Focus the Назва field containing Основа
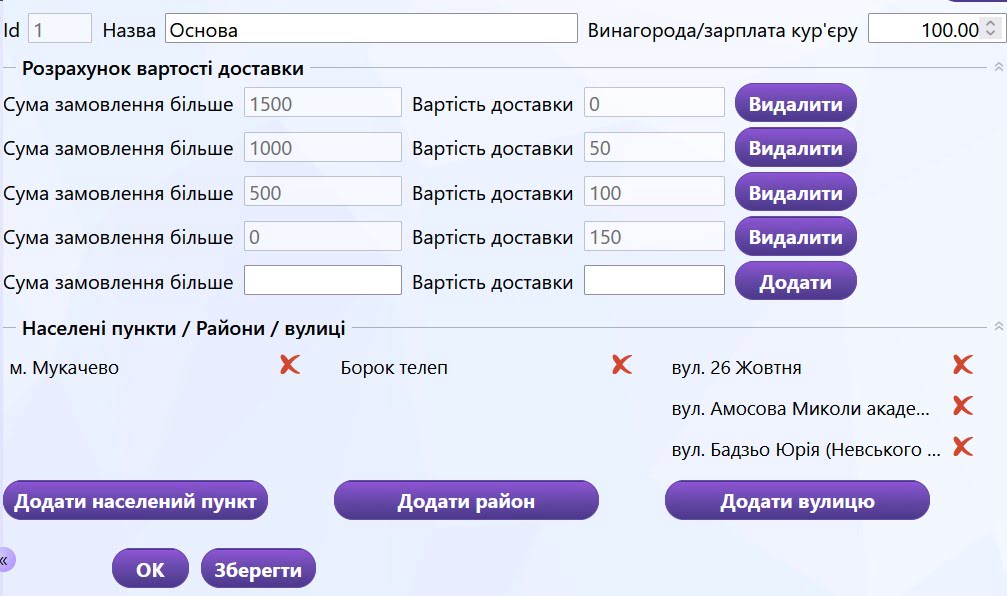Viewport: 1007px width, 596px height. pyautogui.click(x=371, y=29)
